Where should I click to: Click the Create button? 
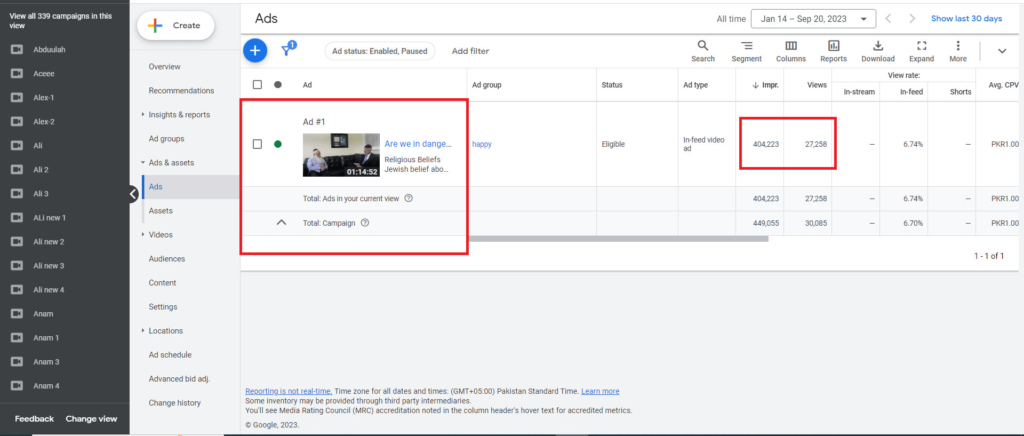point(176,26)
